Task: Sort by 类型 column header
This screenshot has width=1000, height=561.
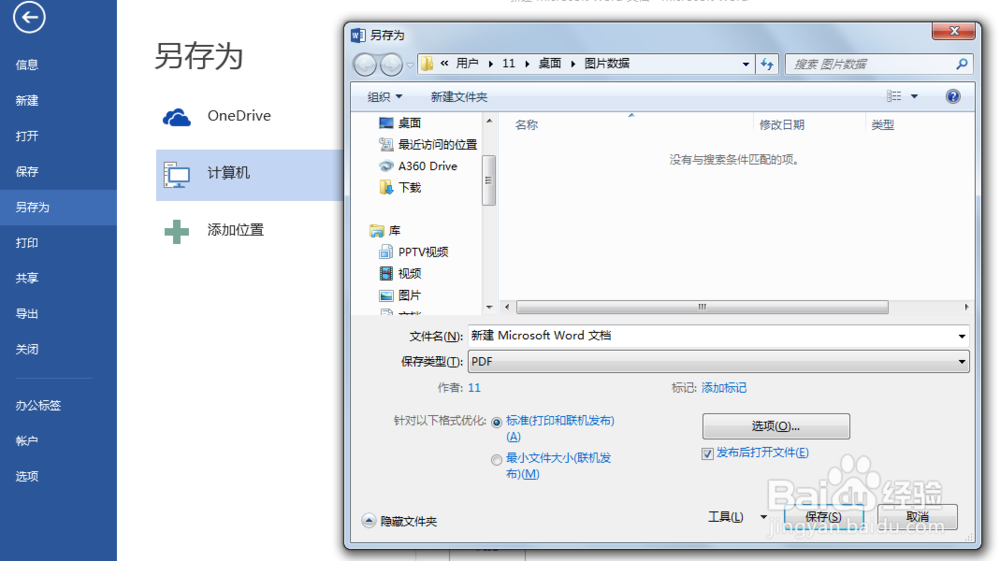Action: [x=883, y=125]
